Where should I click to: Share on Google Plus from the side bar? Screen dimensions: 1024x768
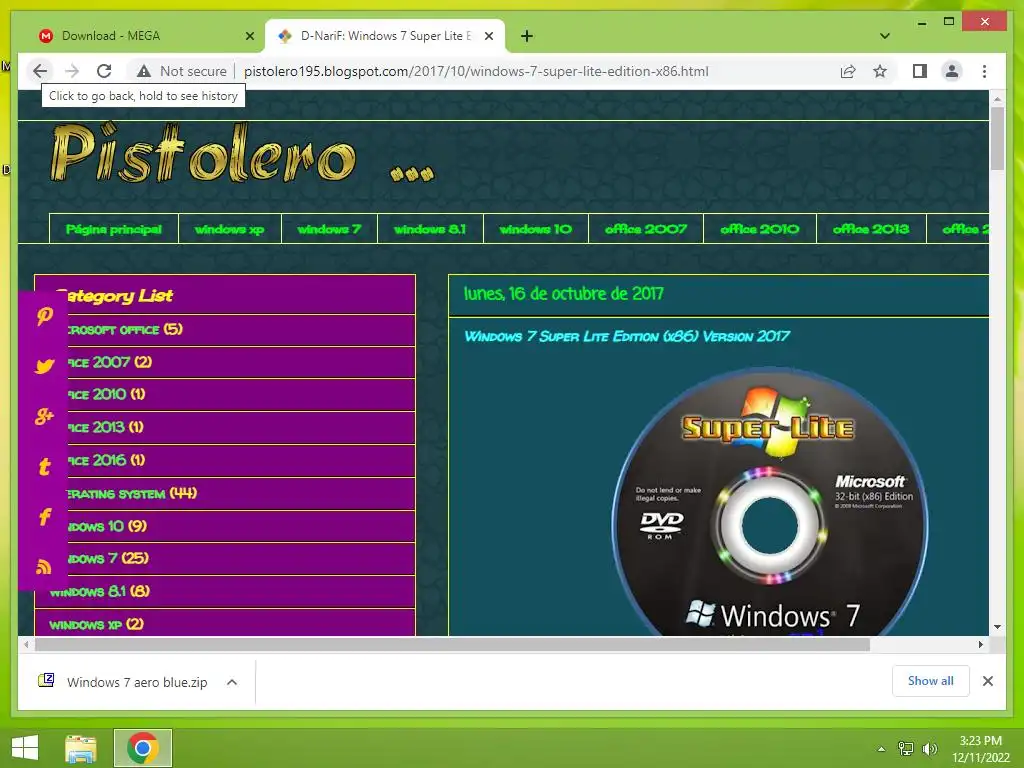44,416
